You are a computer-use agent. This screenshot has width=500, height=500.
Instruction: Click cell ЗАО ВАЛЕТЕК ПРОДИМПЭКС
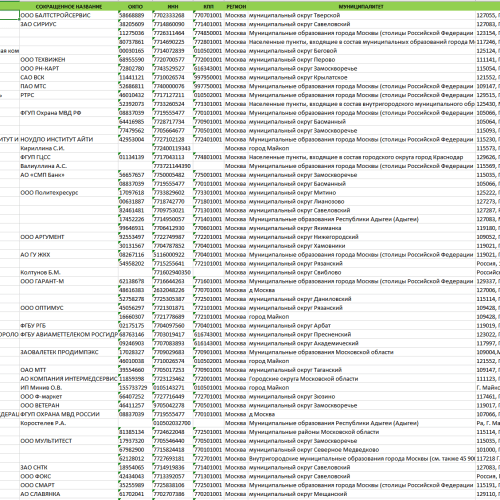tap(69, 352)
